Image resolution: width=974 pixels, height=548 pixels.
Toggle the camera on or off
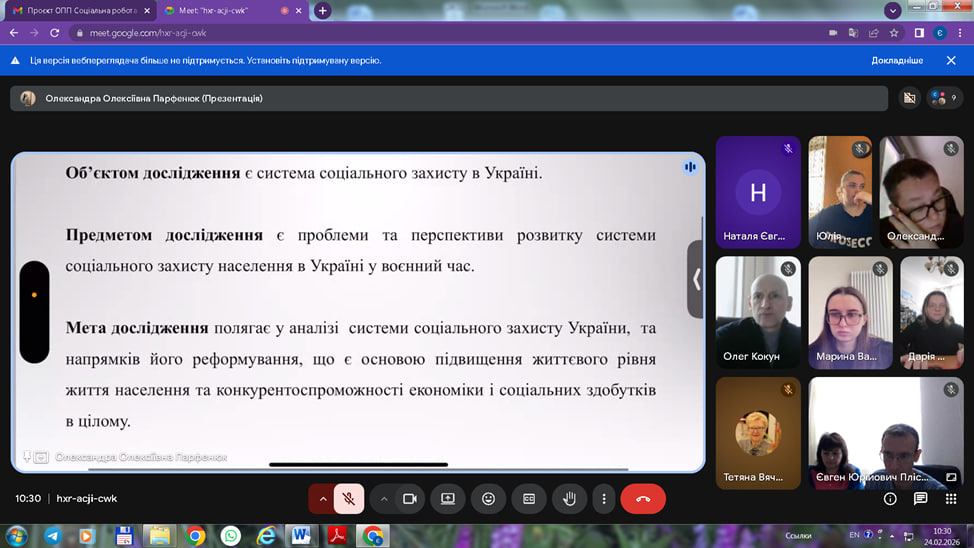pos(409,498)
